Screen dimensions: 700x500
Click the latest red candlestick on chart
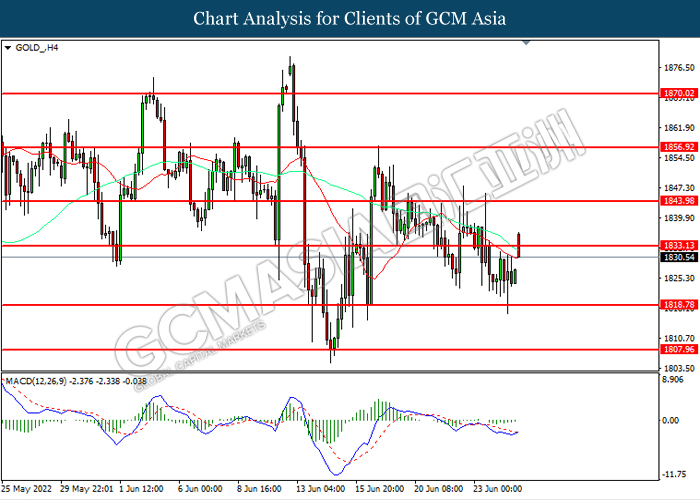[x=519, y=245]
